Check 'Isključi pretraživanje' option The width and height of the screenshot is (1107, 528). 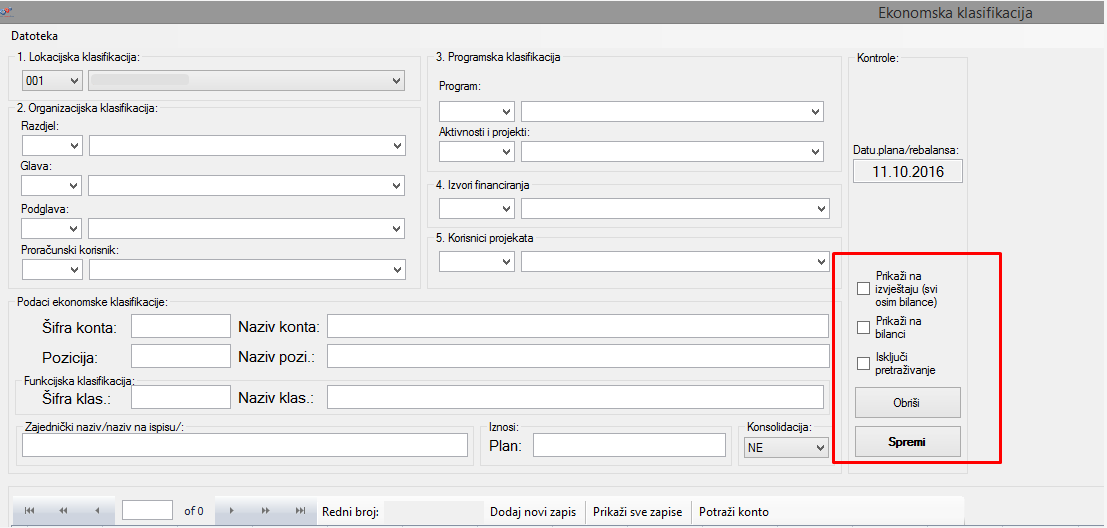point(863,363)
